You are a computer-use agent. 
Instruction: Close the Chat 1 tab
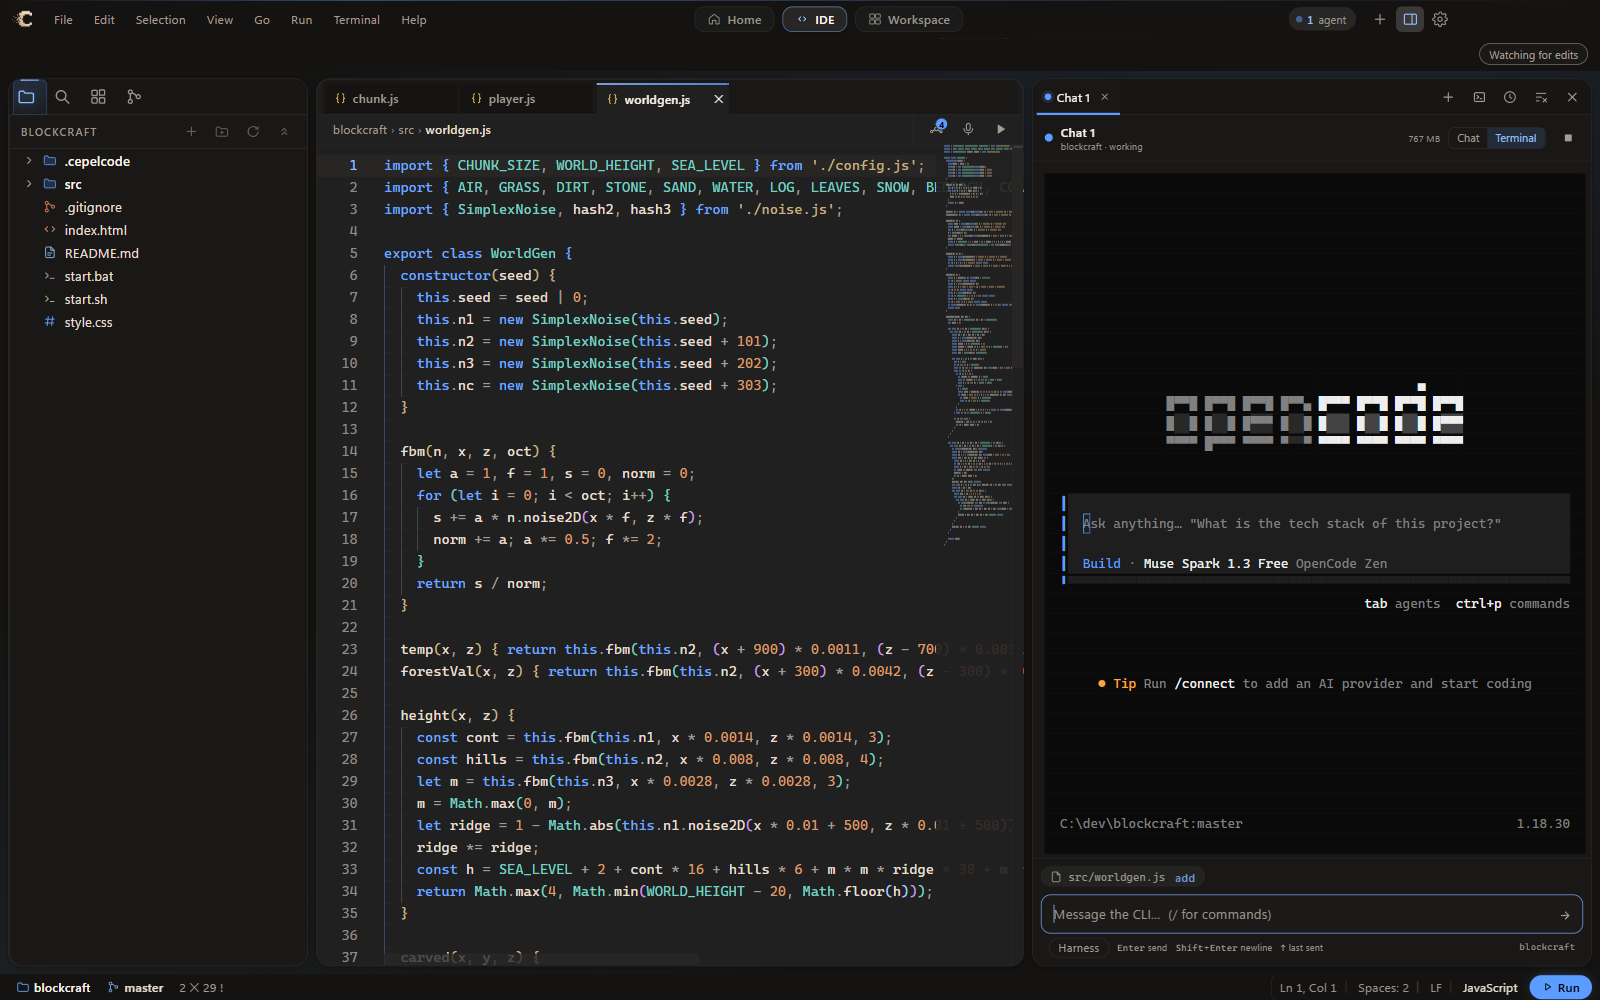tap(1105, 97)
